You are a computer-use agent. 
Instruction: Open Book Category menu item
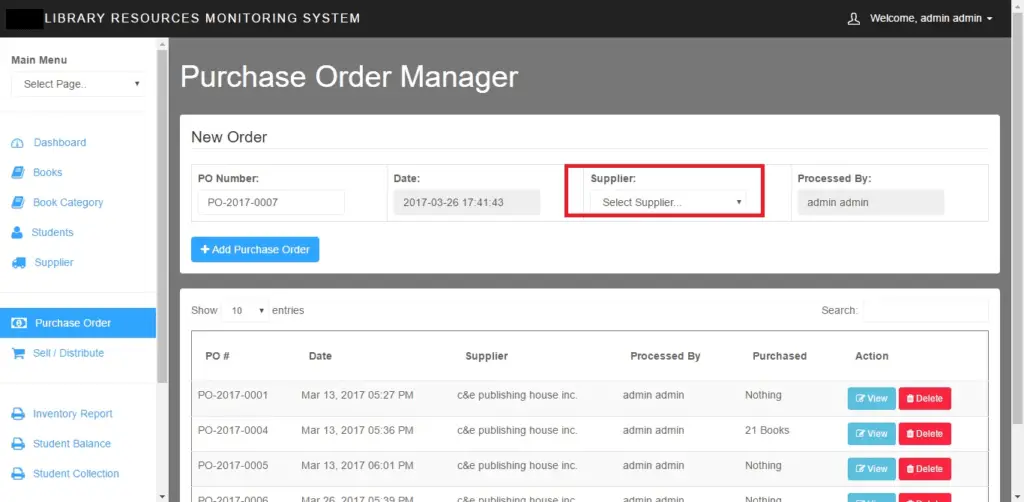click(x=68, y=202)
